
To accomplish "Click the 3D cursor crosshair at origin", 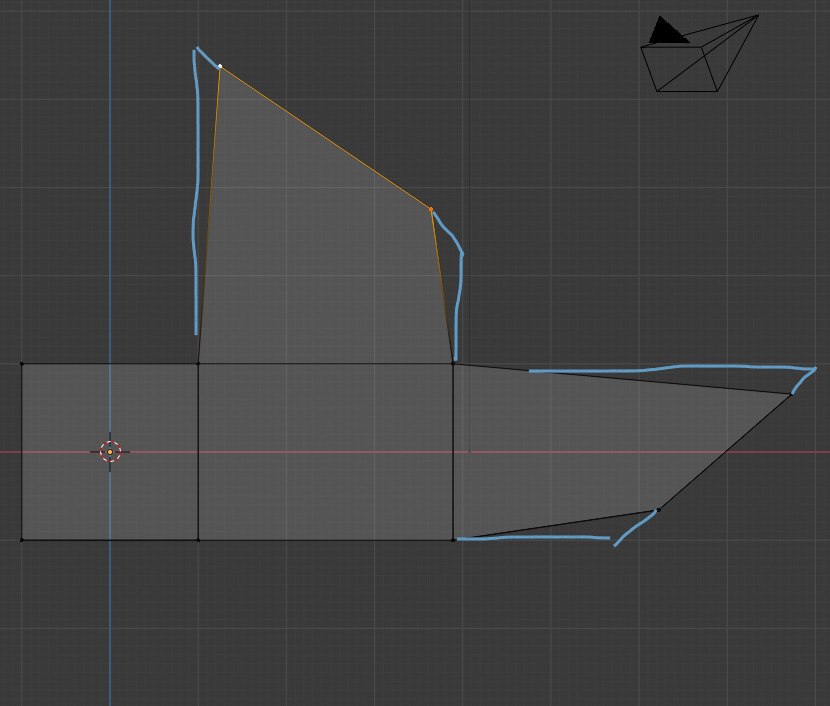I will click(110, 452).
